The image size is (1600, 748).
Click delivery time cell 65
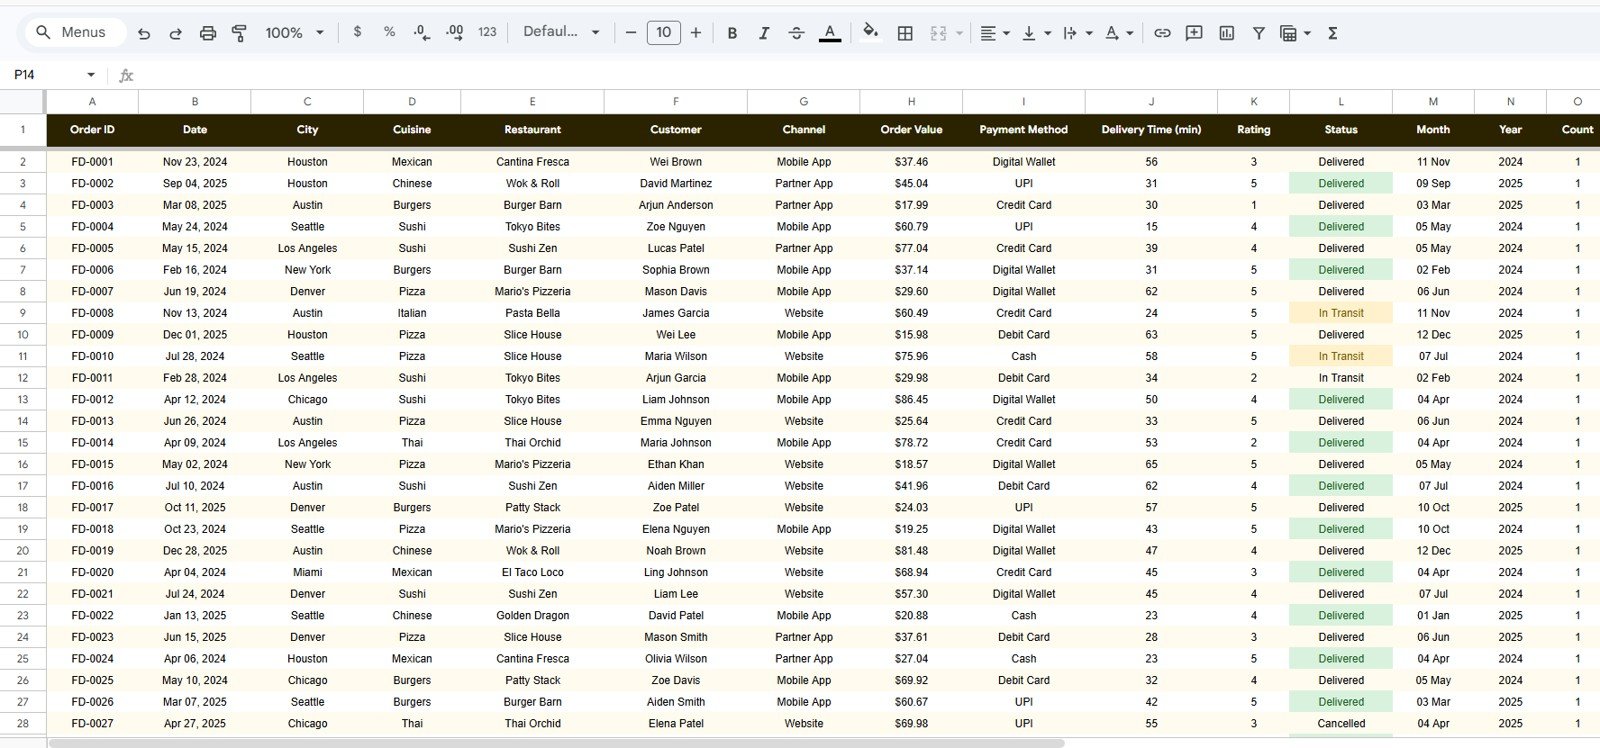1151,464
